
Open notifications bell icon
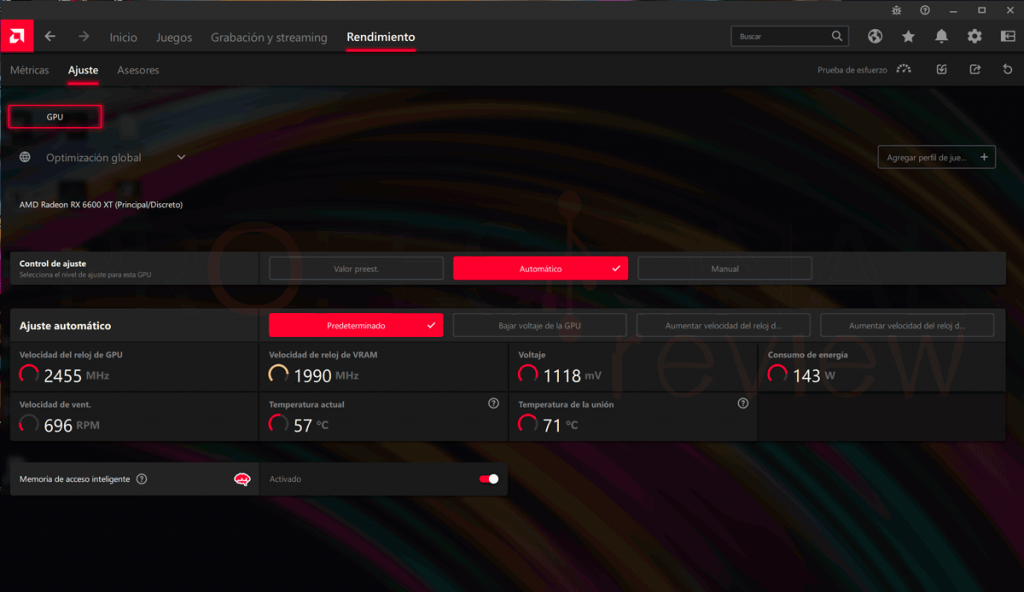941,37
